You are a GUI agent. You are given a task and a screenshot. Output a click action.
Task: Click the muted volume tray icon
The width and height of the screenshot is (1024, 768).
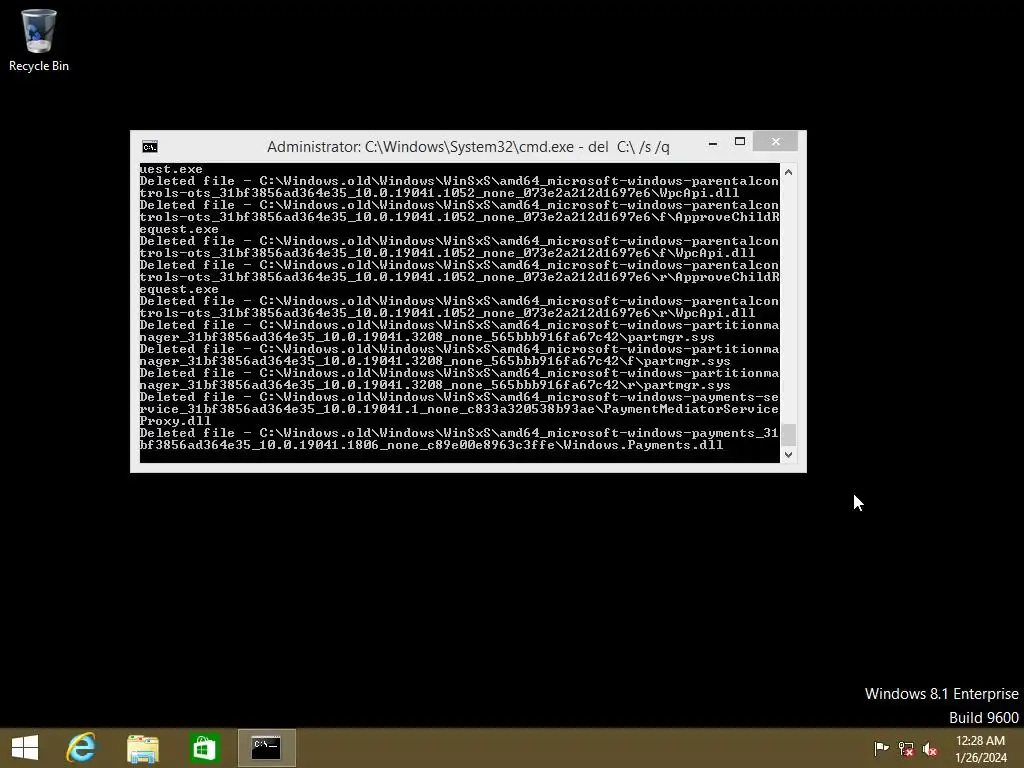[930, 748]
